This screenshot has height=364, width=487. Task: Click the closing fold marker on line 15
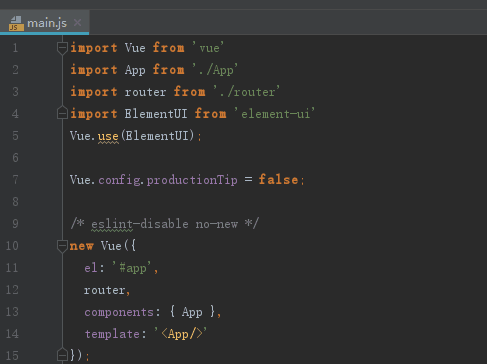[62, 355]
